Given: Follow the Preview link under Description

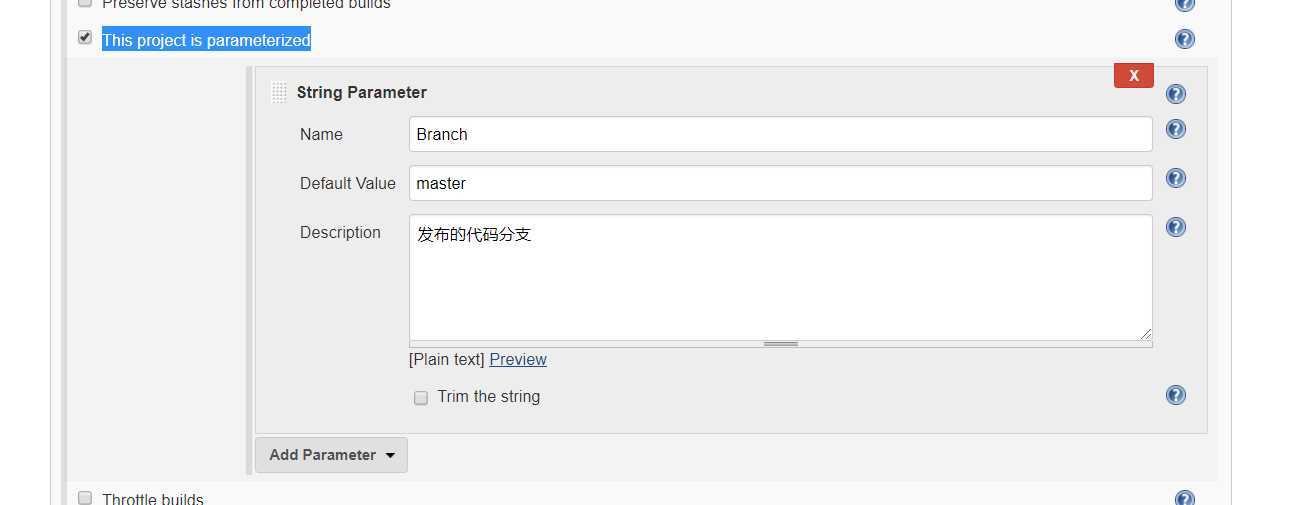Looking at the screenshot, I should [518, 360].
